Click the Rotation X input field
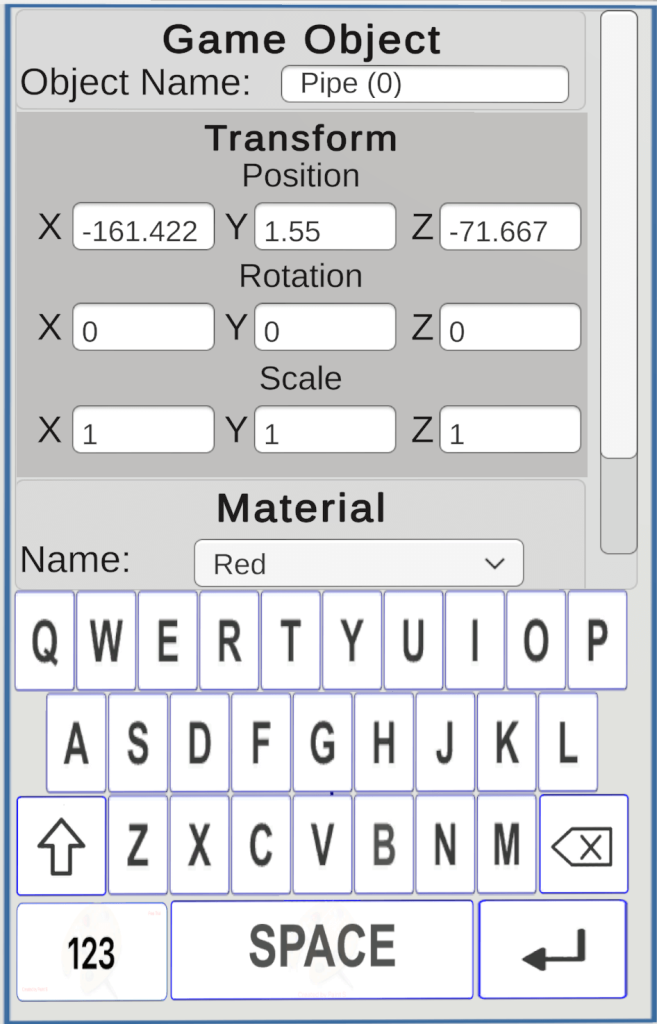 (143, 327)
